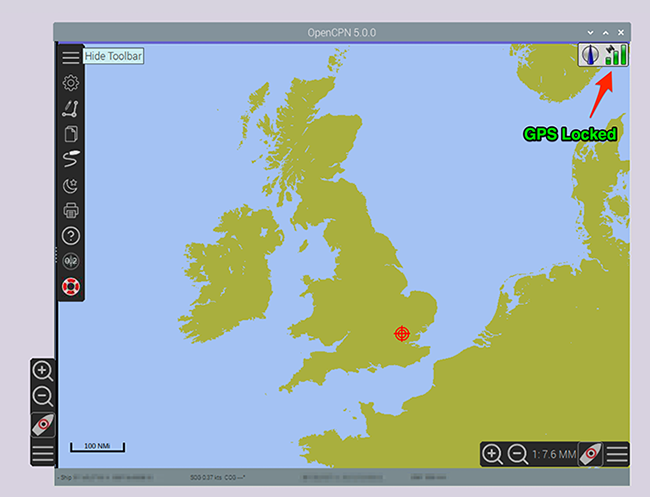
Task: Zoom out using left bottom panel
Action: click(43, 397)
